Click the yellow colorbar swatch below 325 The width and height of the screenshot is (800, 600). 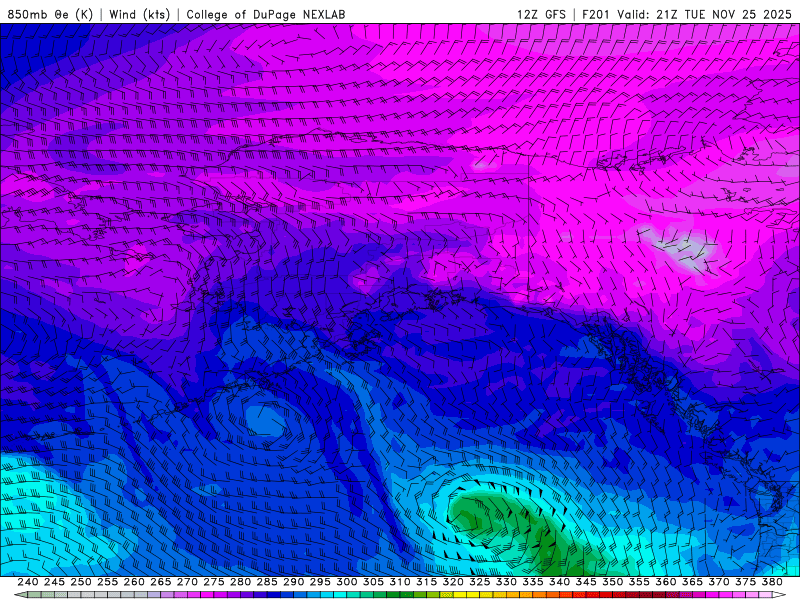tap(473, 595)
